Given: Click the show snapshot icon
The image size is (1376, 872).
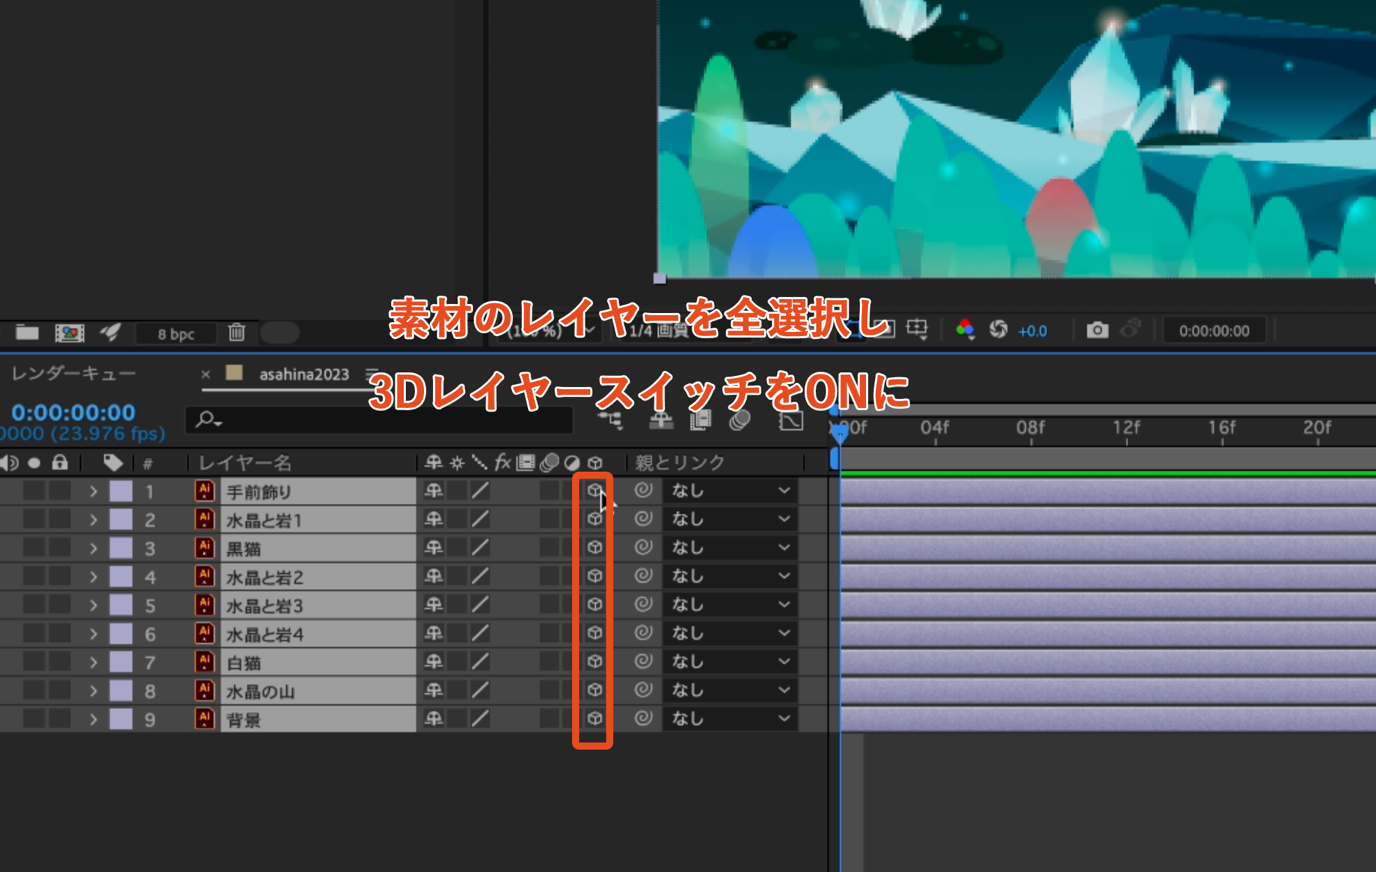Looking at the screenshot, I should coord(1131,330).
